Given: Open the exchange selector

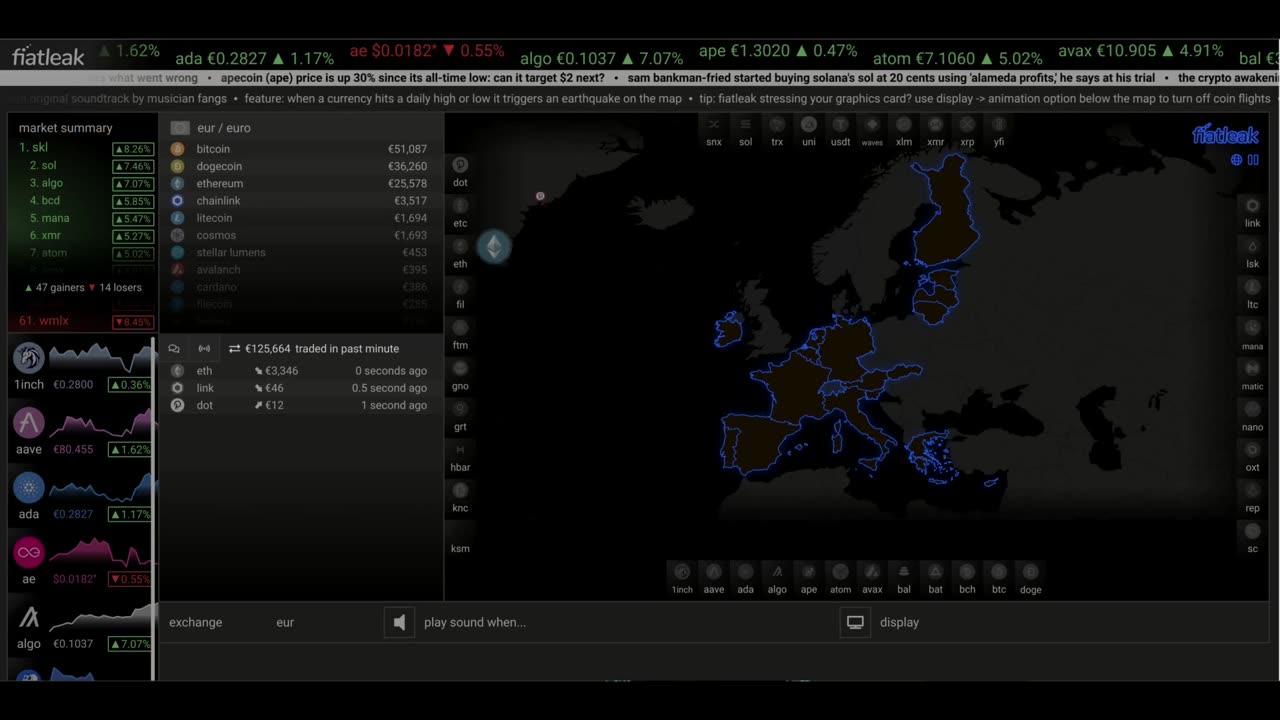Looking at the screenshot, I should [x=196, y=622].
